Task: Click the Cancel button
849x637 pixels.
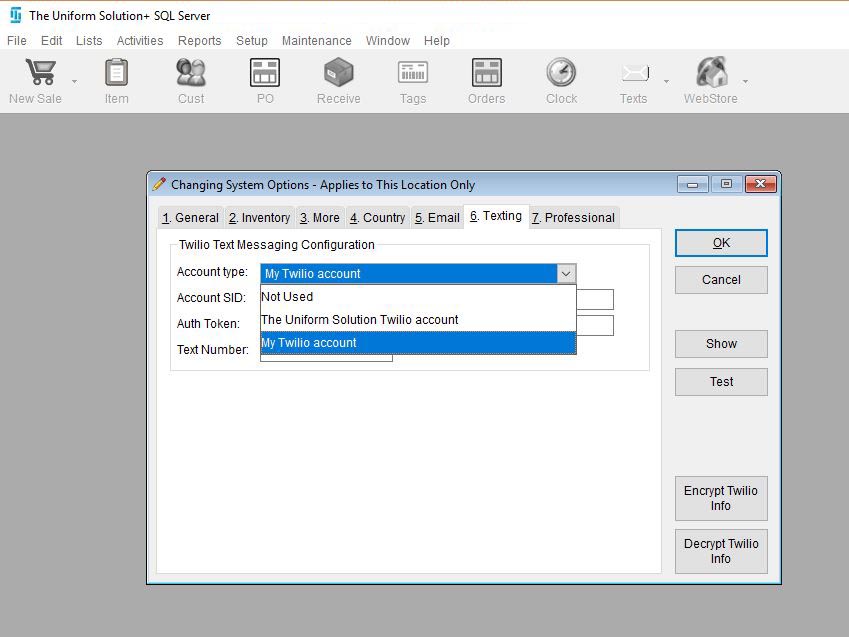Action: [x=721, y=280]
